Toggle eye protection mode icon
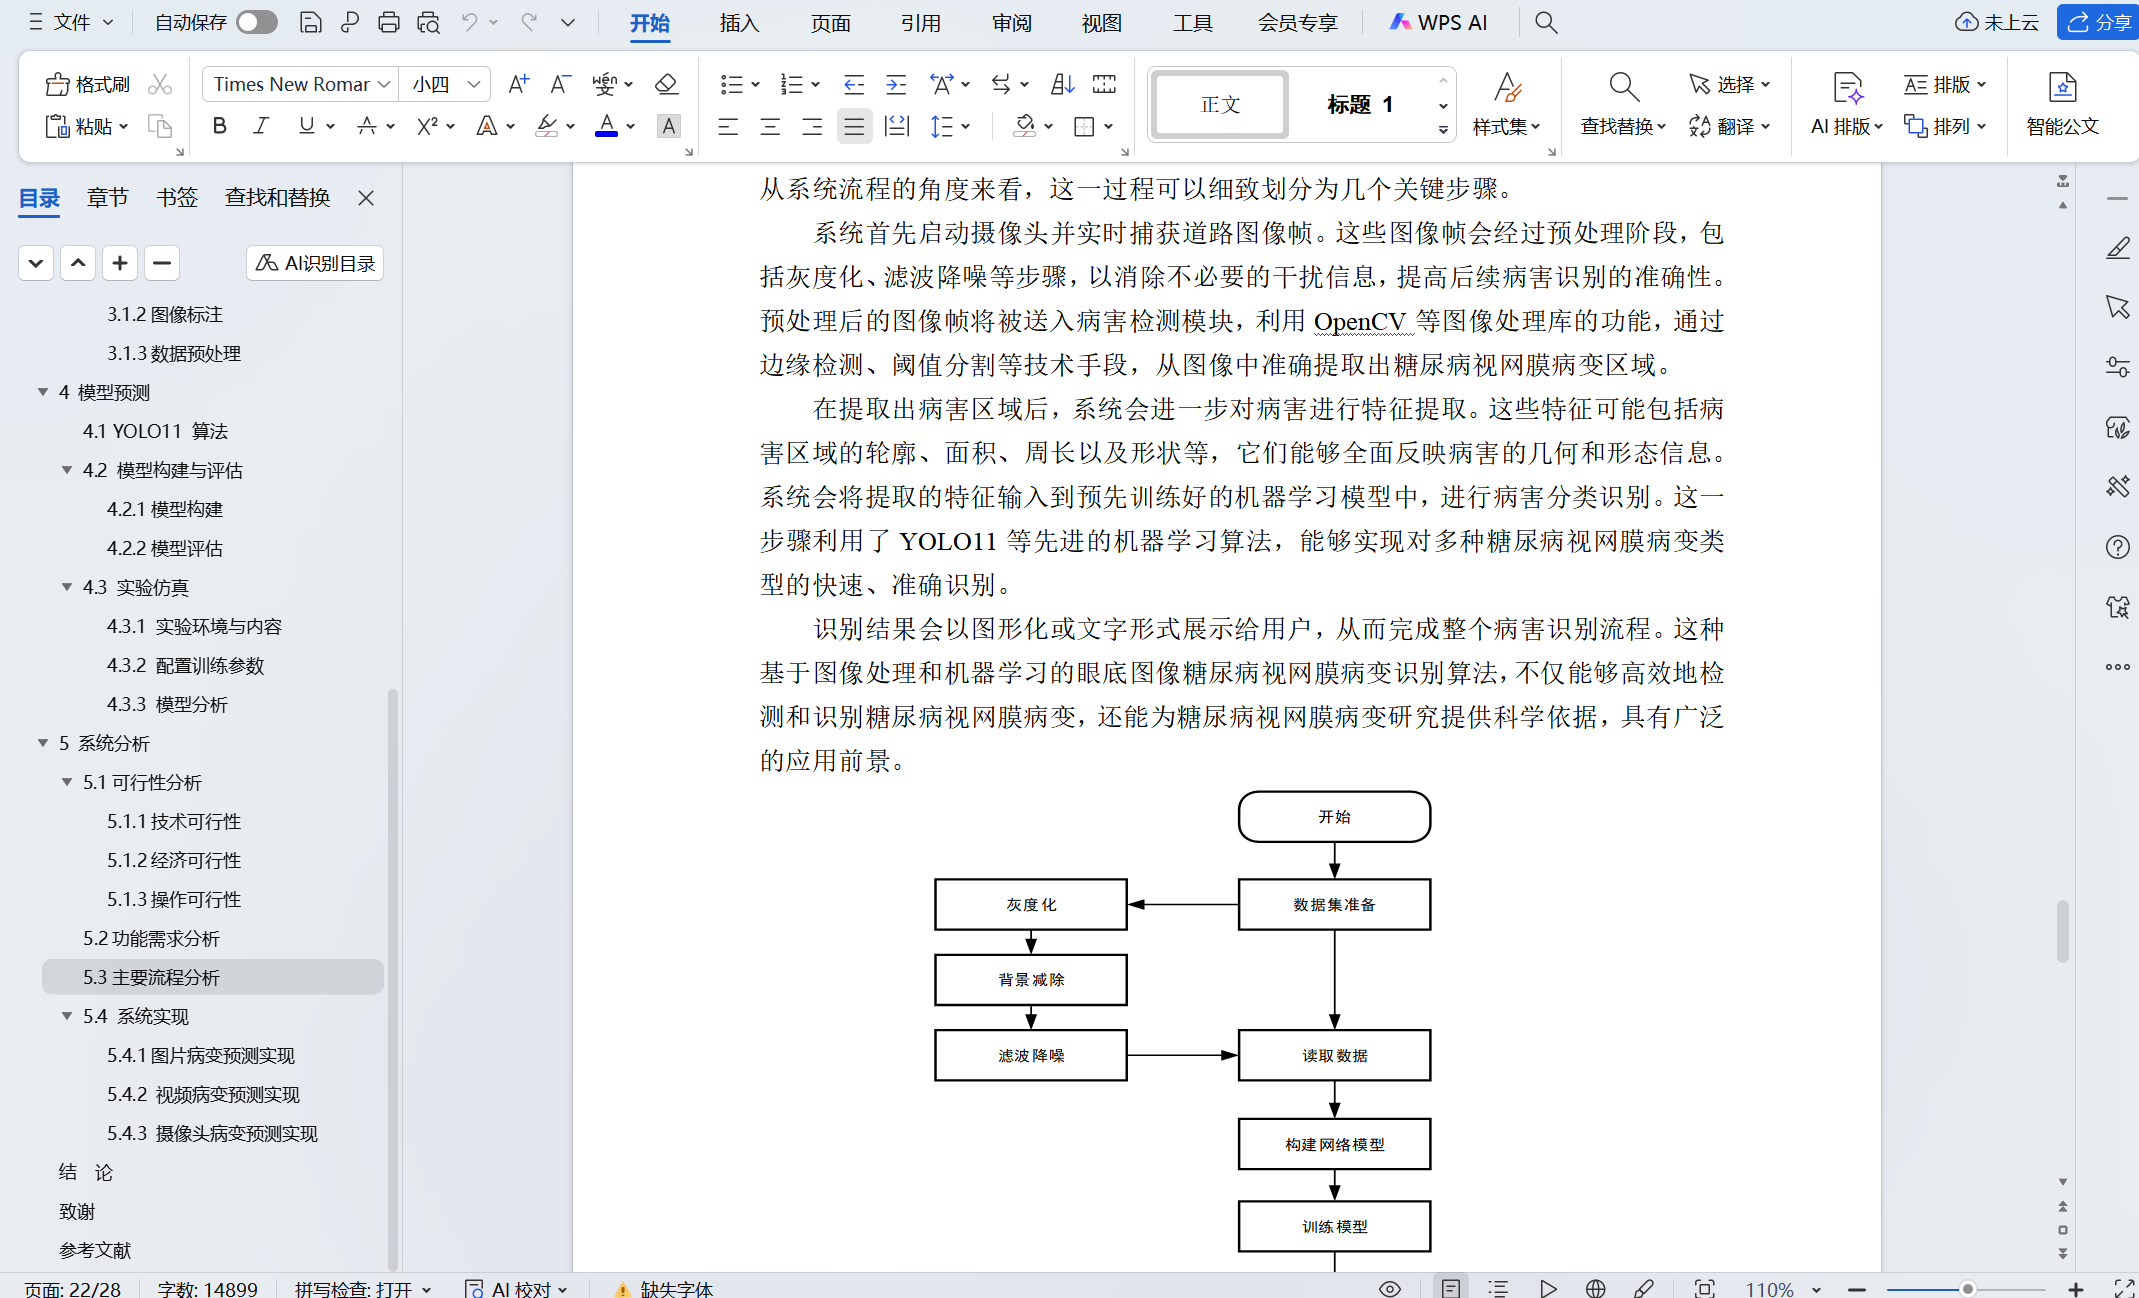The width and height of the screenshot is (2139, 1298). coord(1390,1288)
